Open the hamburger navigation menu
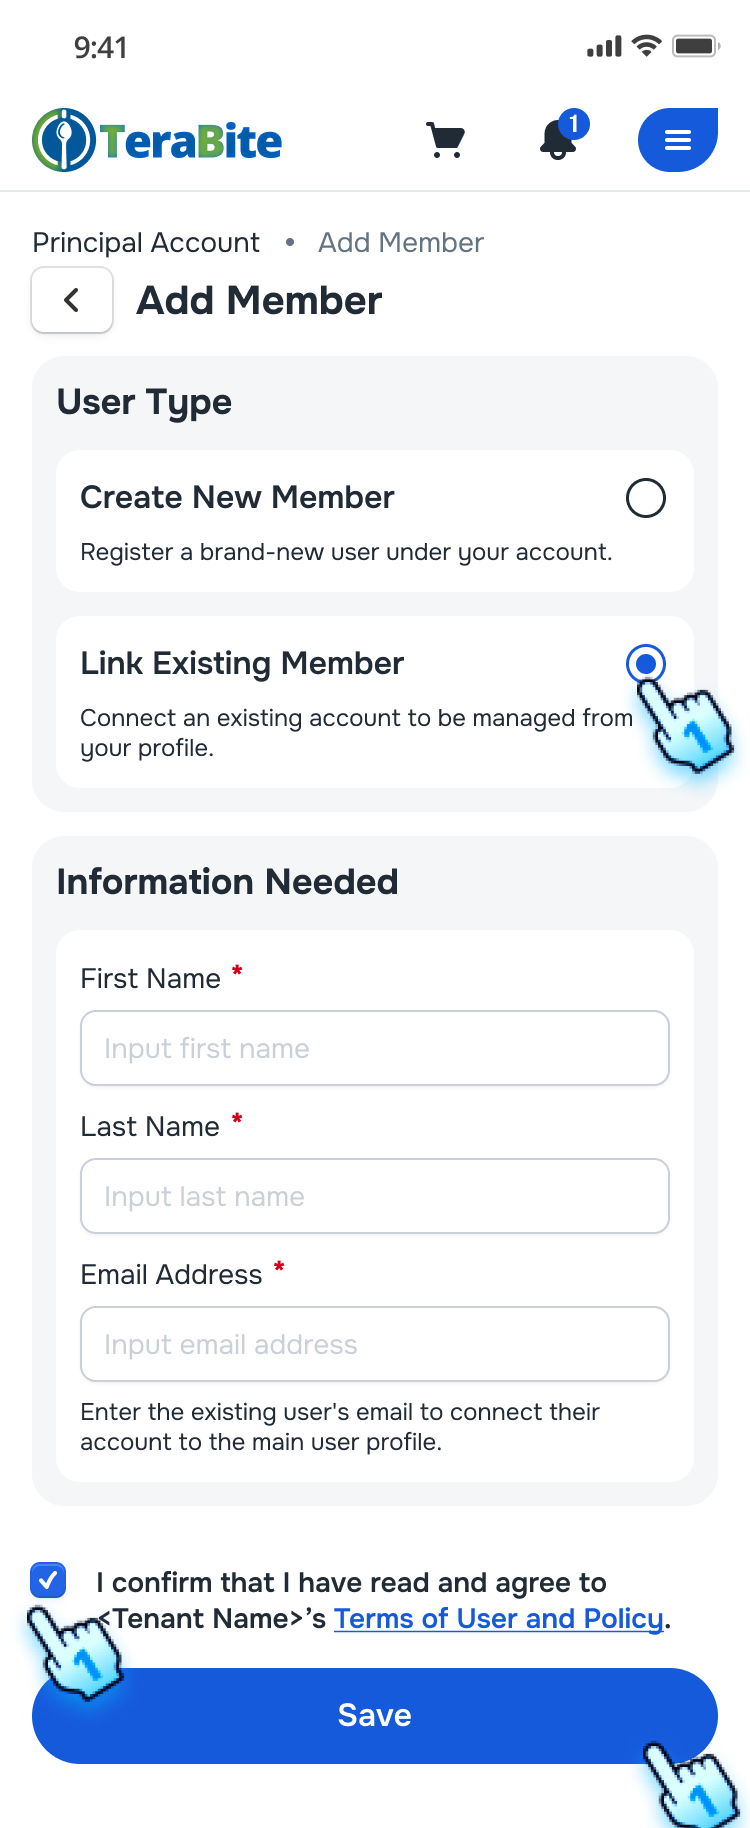 tap(677, 139)
